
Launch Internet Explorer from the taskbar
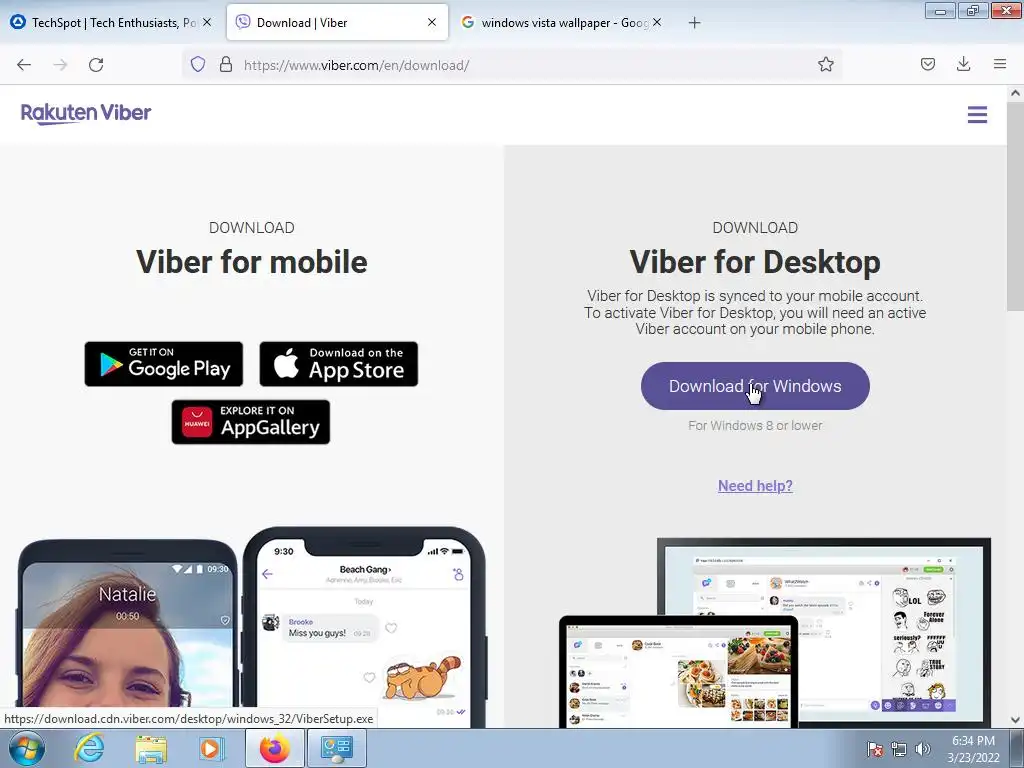(x=89, y=748)
